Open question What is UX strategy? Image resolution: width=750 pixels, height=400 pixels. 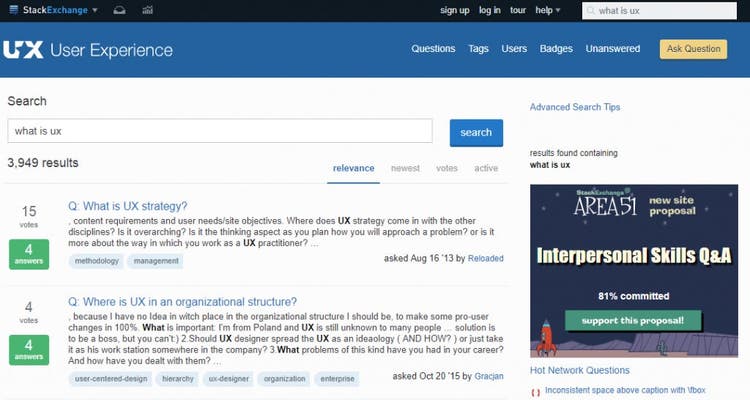(x=128, y=206)
